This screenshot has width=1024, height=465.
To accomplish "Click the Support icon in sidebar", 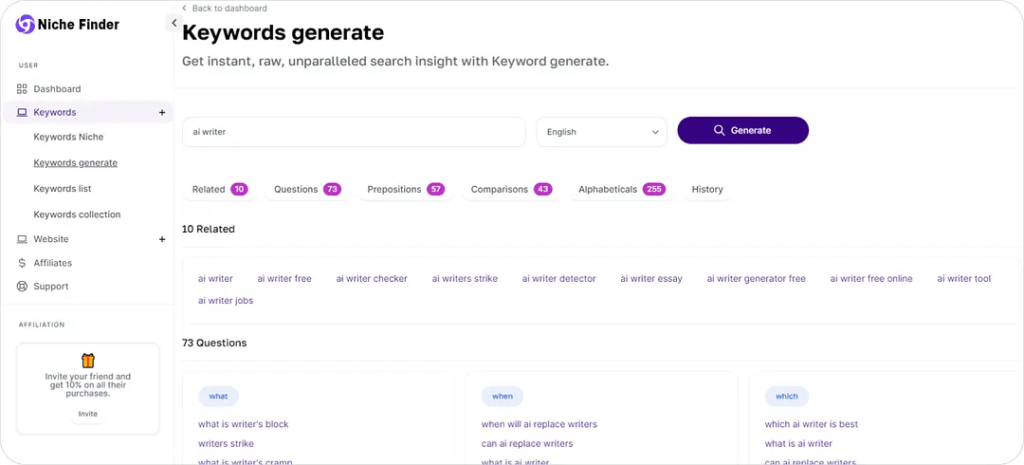I will tap(22, 287).
